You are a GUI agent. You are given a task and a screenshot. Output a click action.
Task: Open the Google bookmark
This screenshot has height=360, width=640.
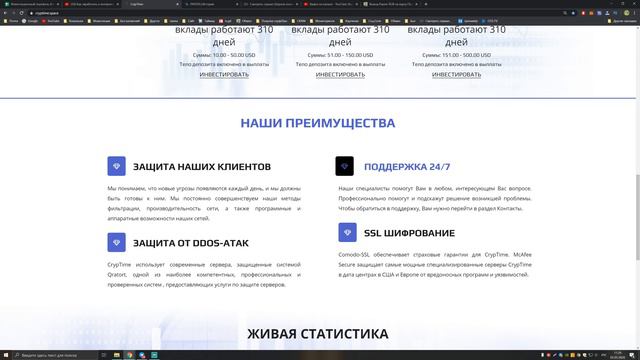coord(30,21)
